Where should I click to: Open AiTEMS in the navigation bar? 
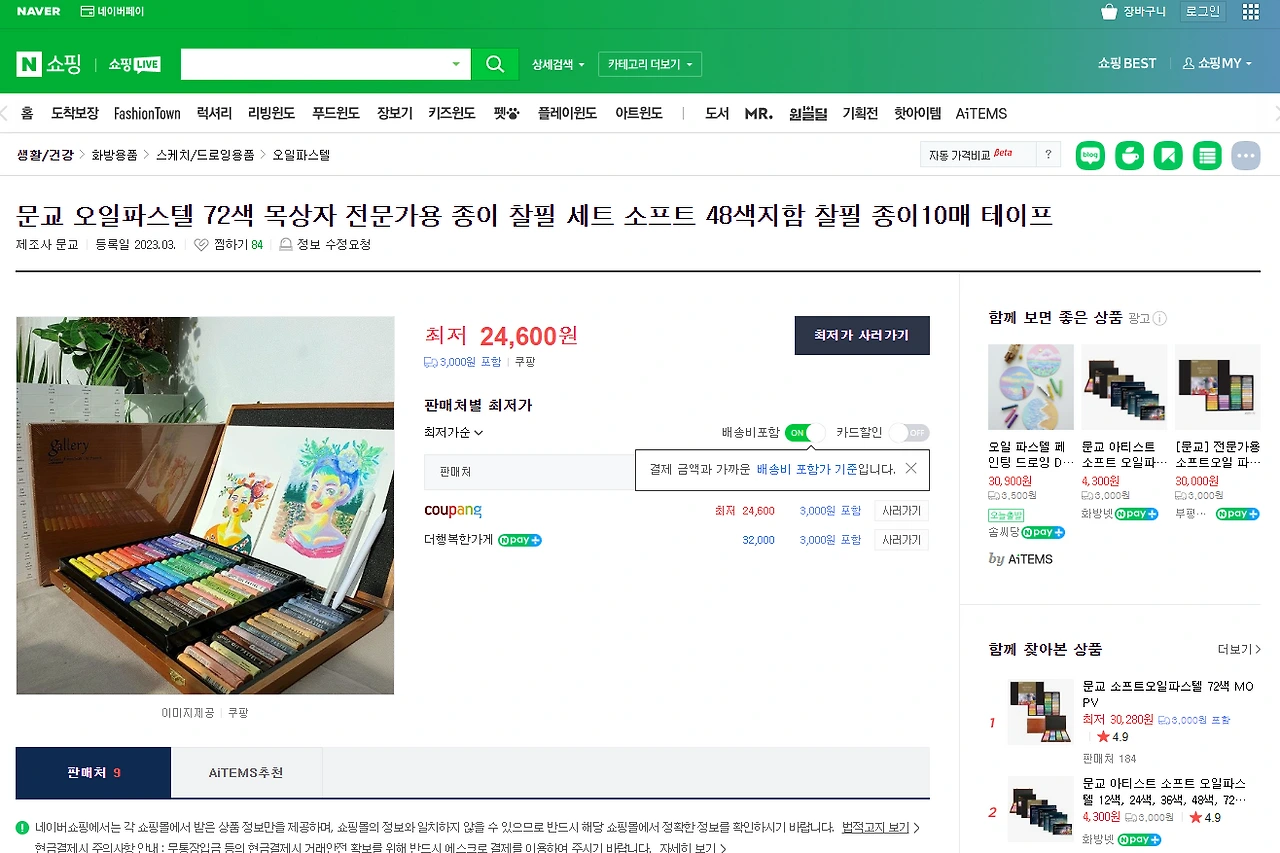click(x=981, y=113)
